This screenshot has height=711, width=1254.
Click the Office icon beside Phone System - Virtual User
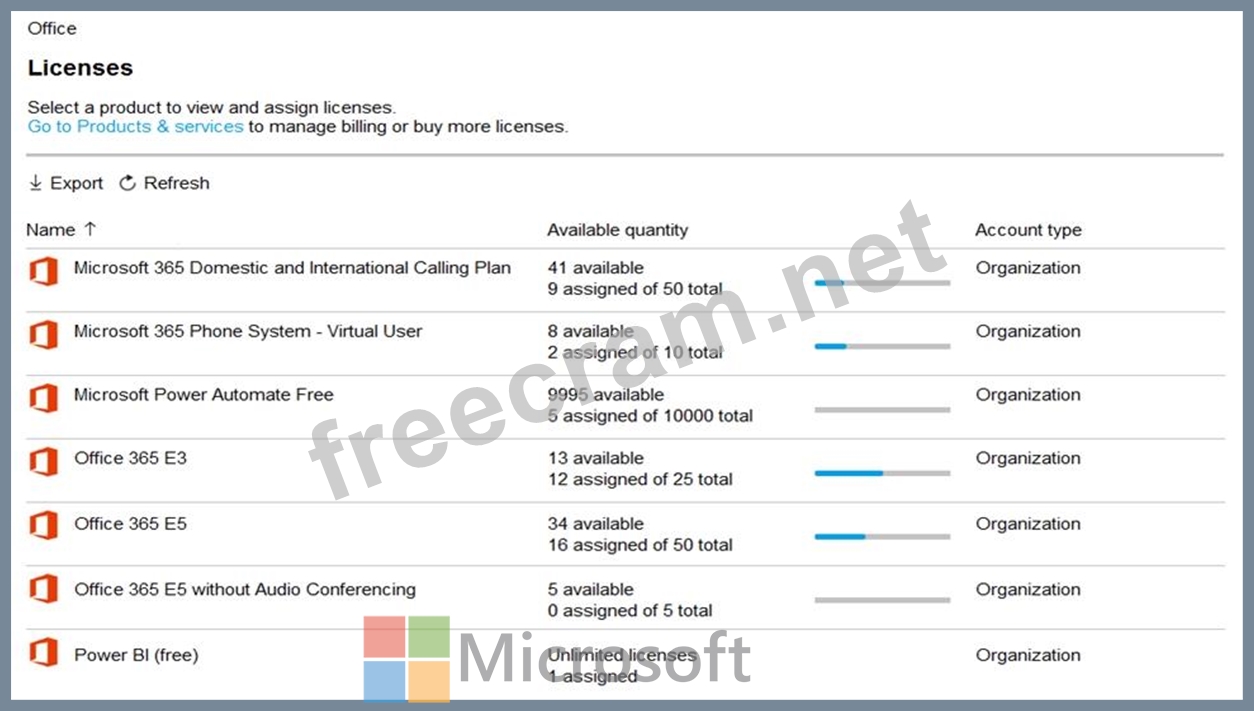coord(43,334)
